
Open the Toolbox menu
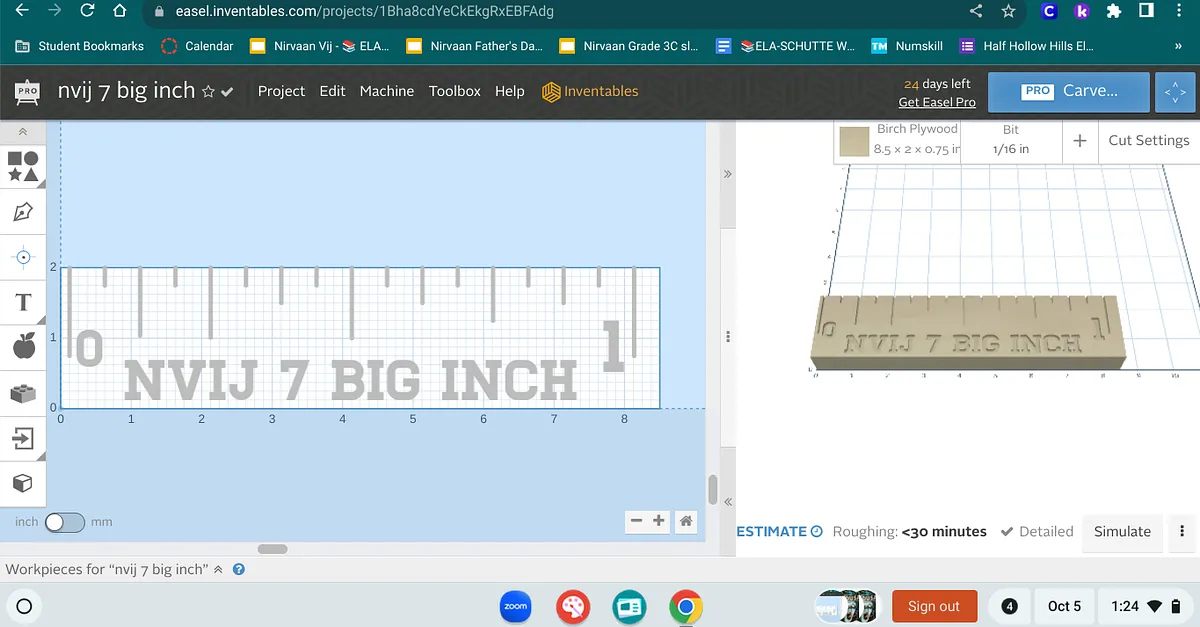[x=454, y=91]
